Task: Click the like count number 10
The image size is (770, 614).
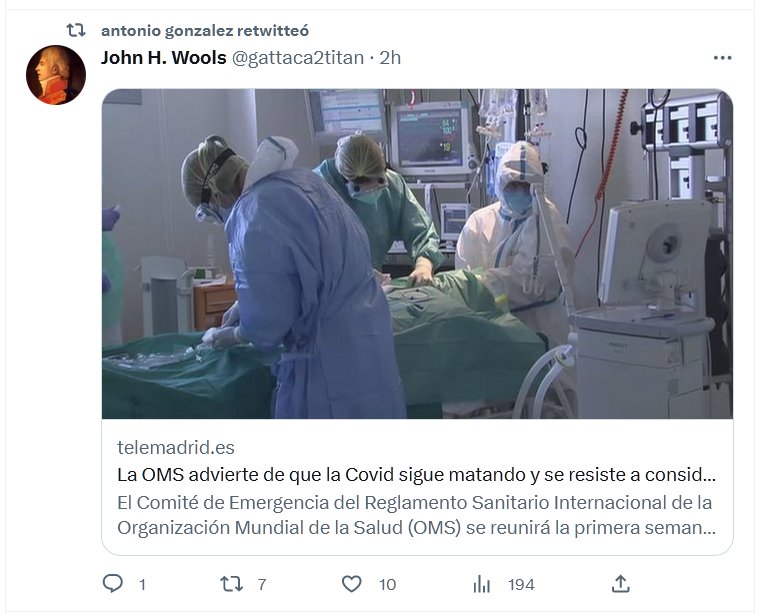Action: (387, 585)
